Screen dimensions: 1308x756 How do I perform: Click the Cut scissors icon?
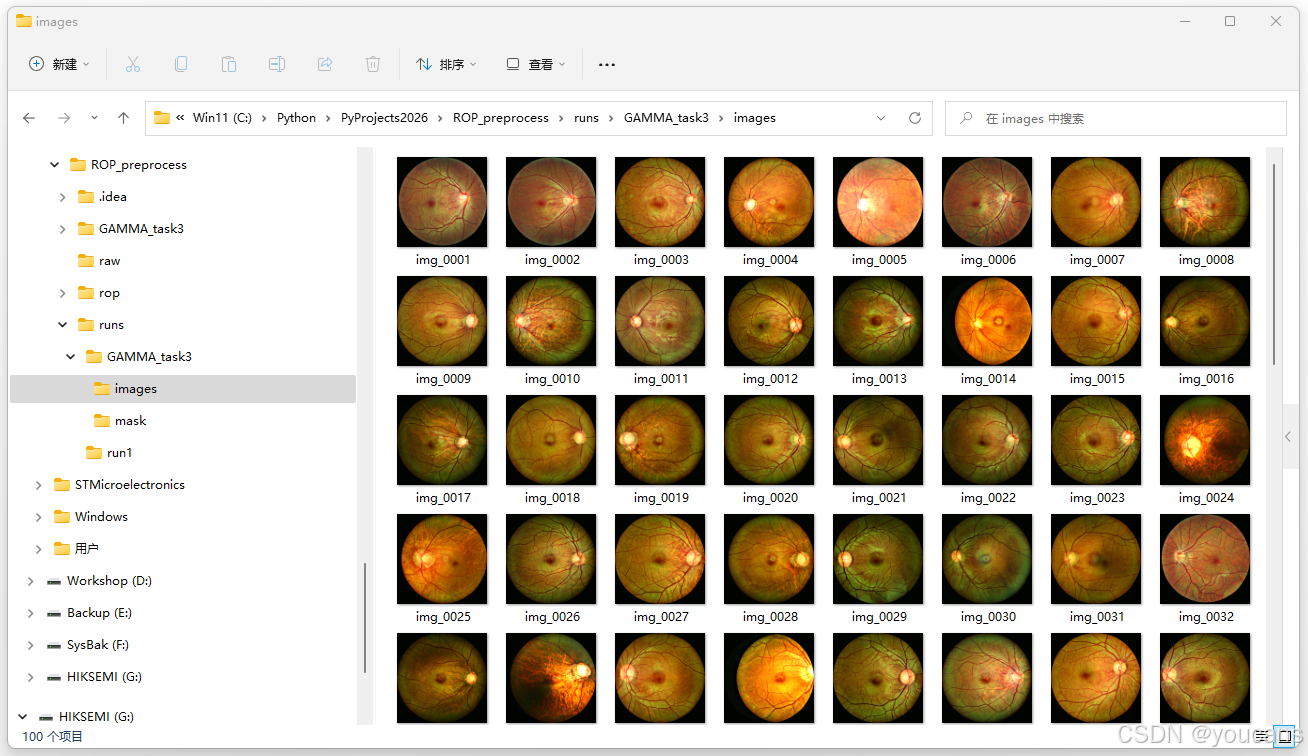(x=133, y=64)
